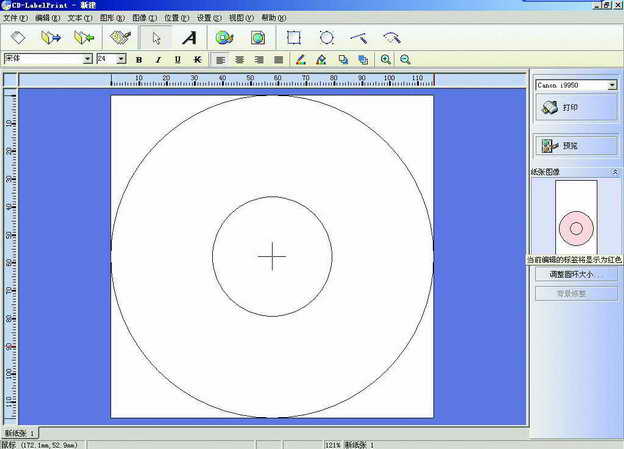Viewport: 624px width, 449px height.
Task: Select the text tool with letter A
Action: [189, 38]
